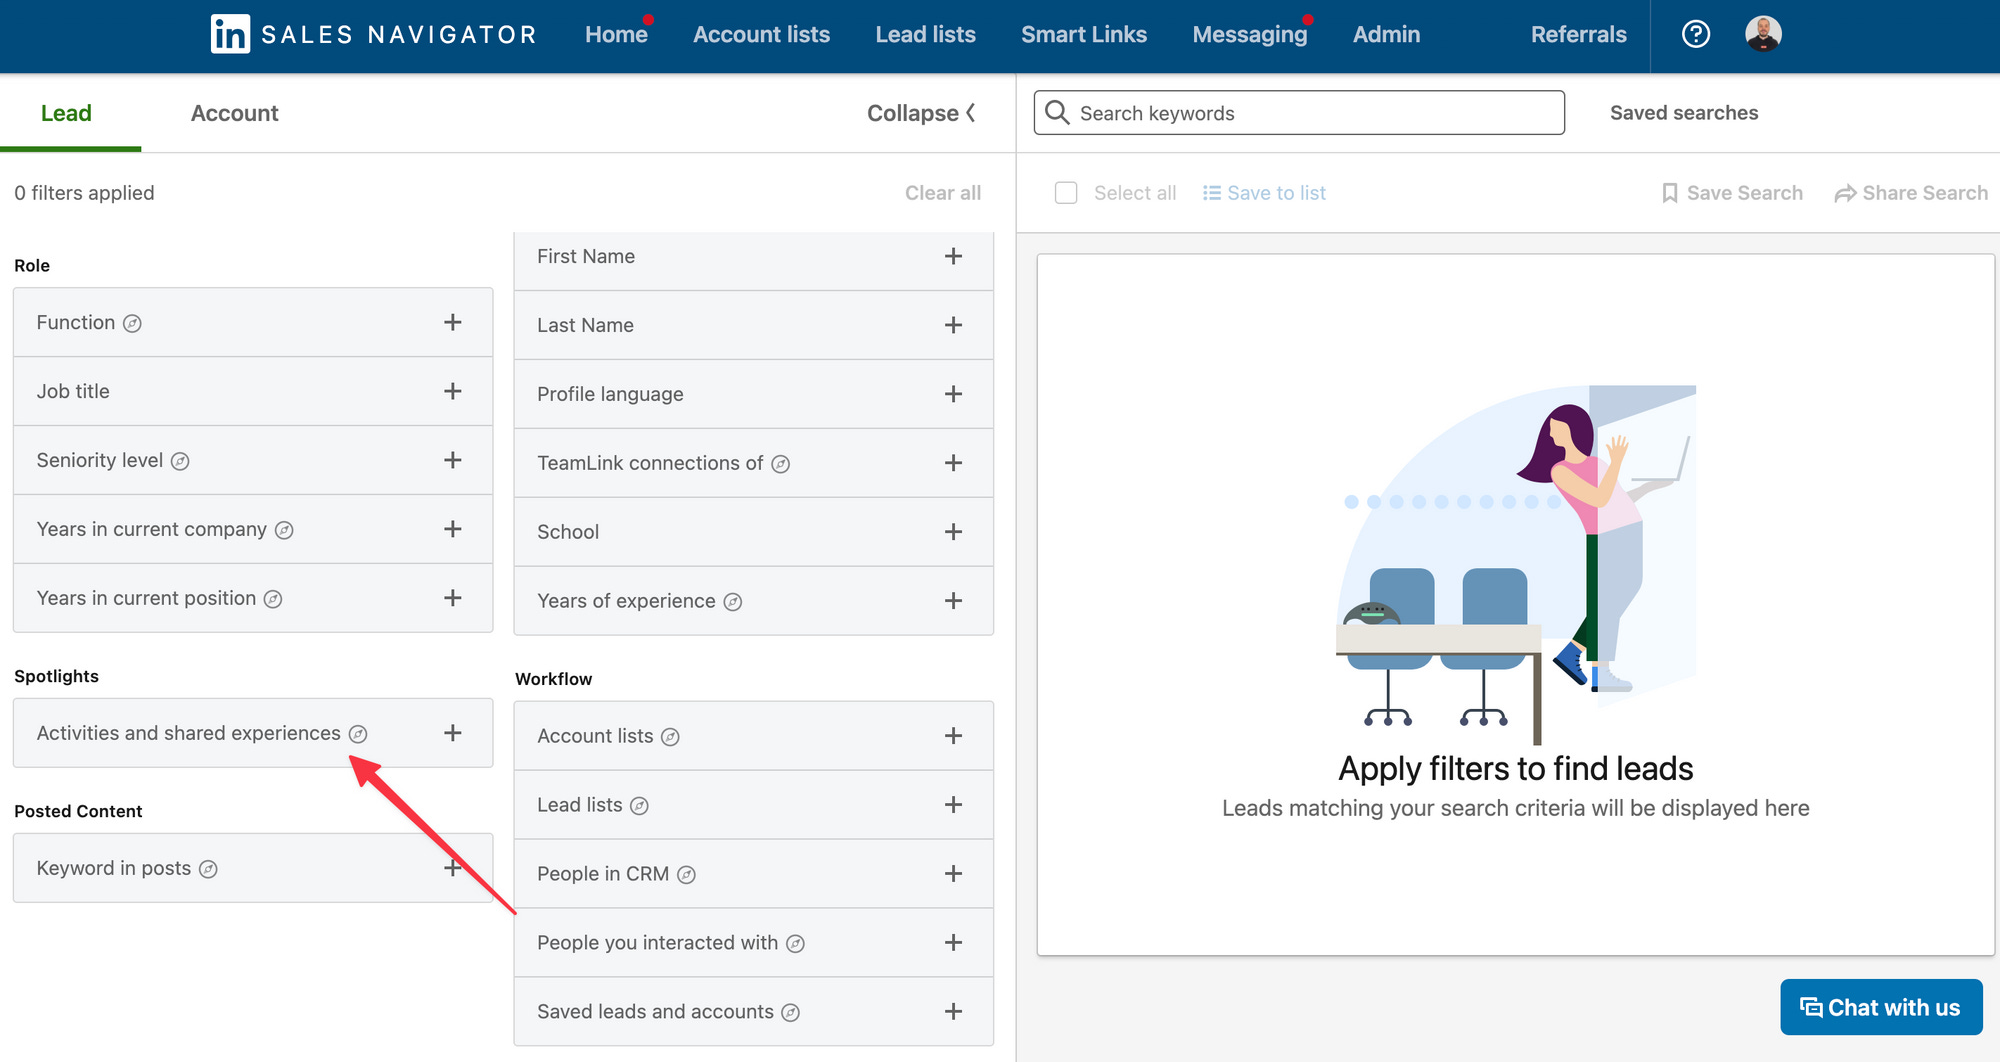Expand the Function filter

point(453,322)
